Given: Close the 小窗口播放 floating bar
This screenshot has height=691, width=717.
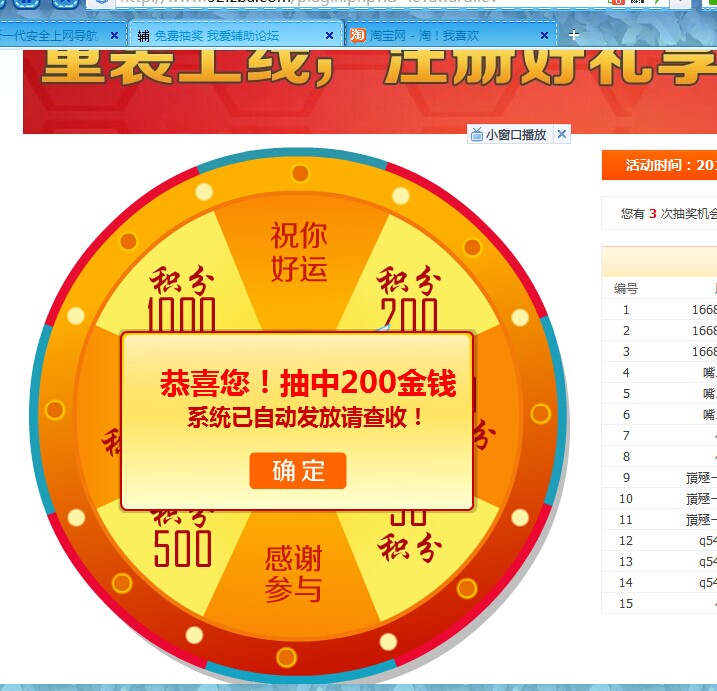Looking at the screenshot, I should pos(562,134).
